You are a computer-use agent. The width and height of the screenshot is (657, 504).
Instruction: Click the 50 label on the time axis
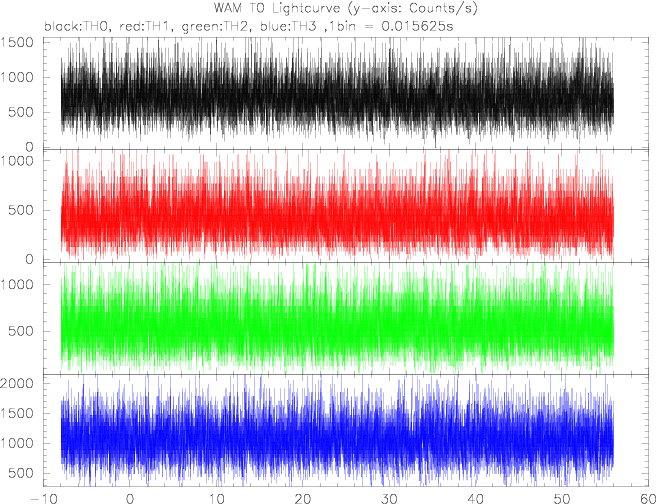[x=562, y=499]
